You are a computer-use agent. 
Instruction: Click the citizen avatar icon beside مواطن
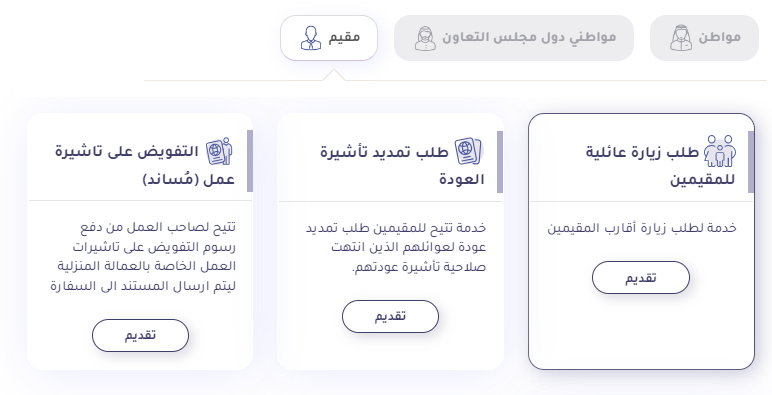coord(680,38)
